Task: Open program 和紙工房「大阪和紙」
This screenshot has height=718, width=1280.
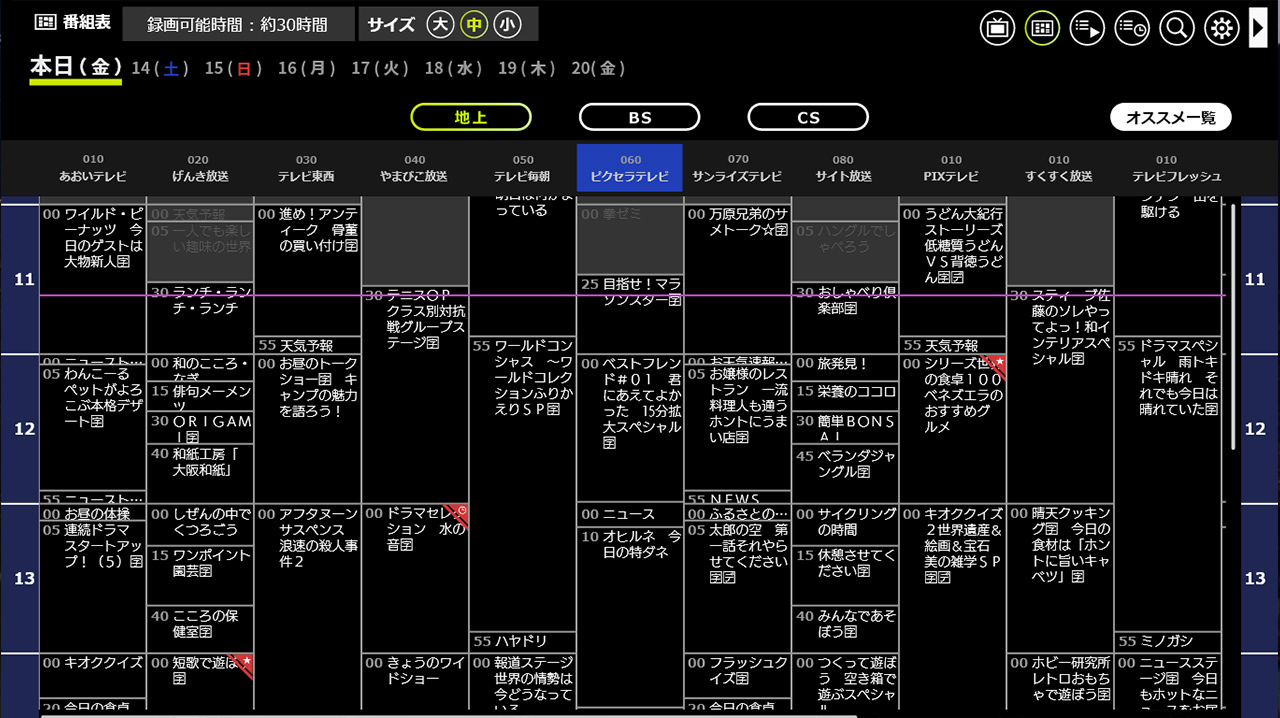Action: tap(200, 474)
